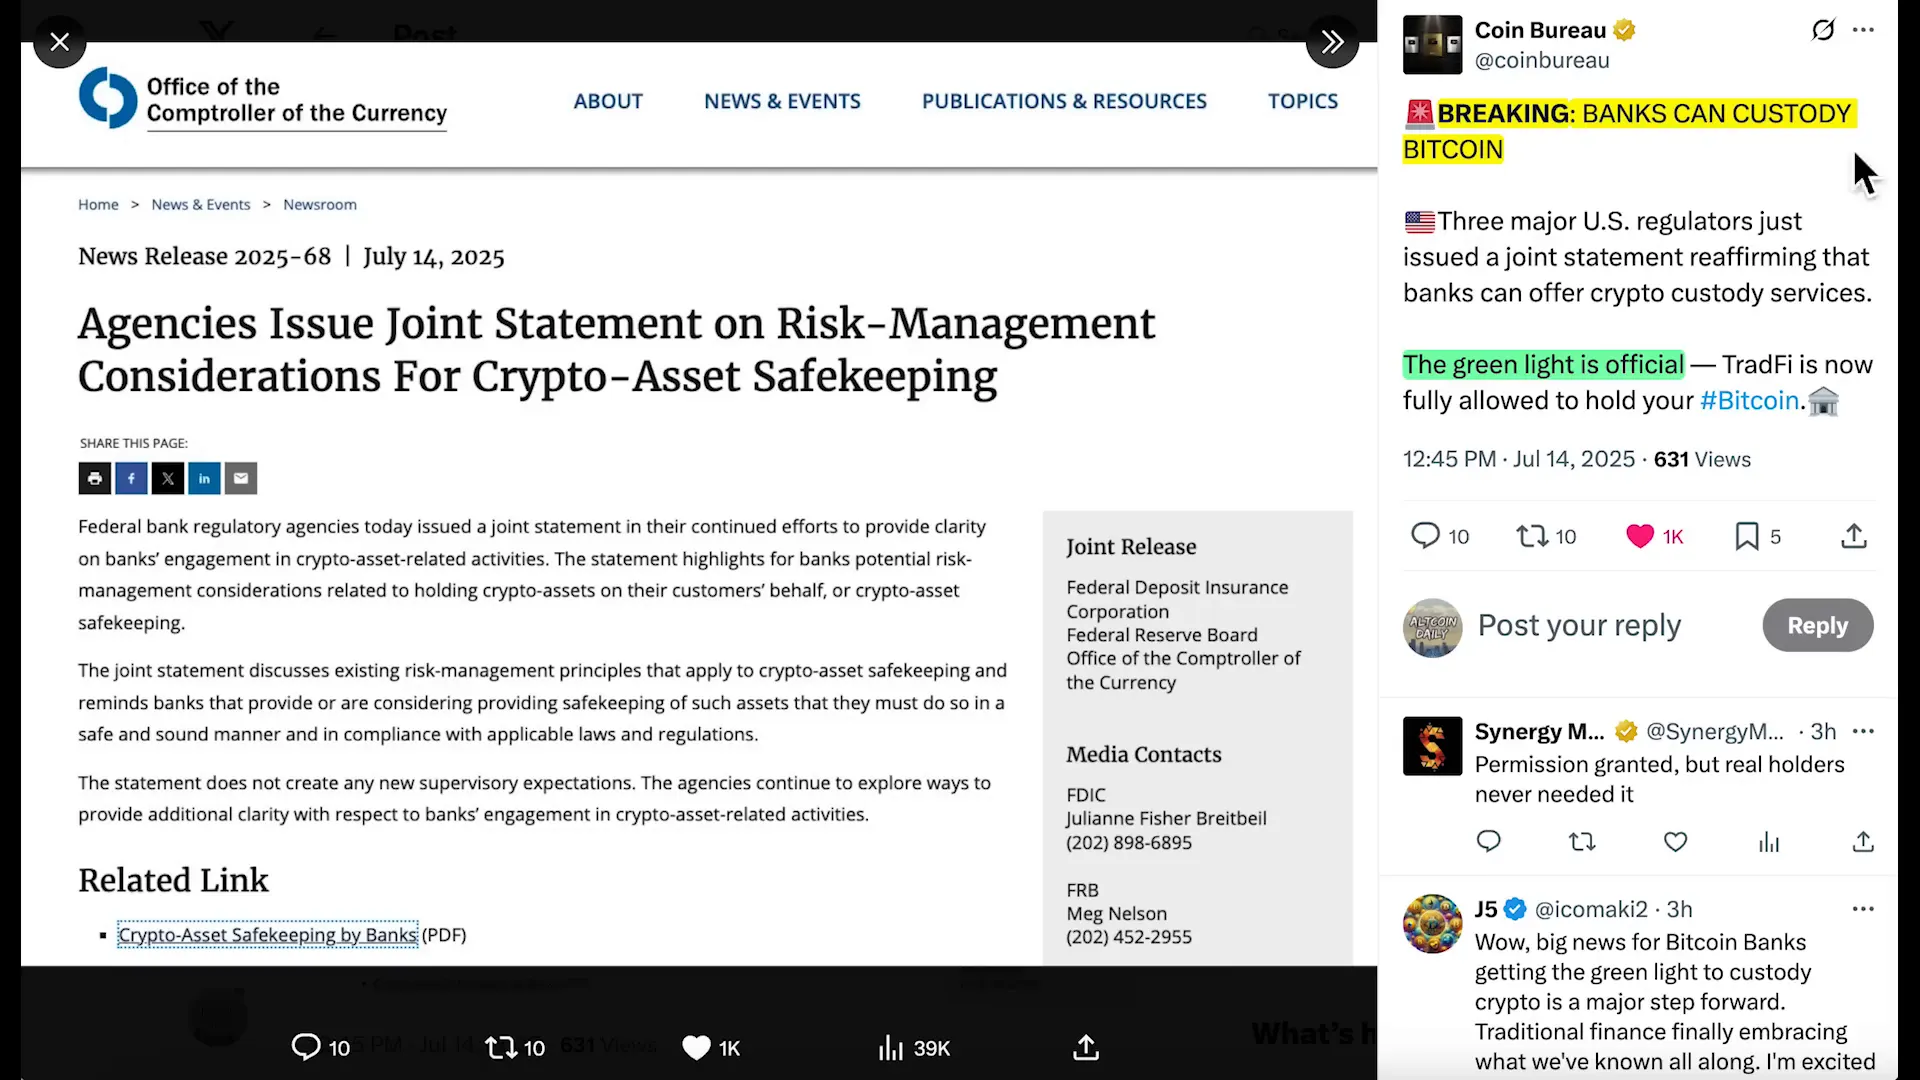The height and width of the screenshot is (1080, 1920).
Task: Click the Julianne Fisher Breitbeil contact name
Action: [1166, 818]
